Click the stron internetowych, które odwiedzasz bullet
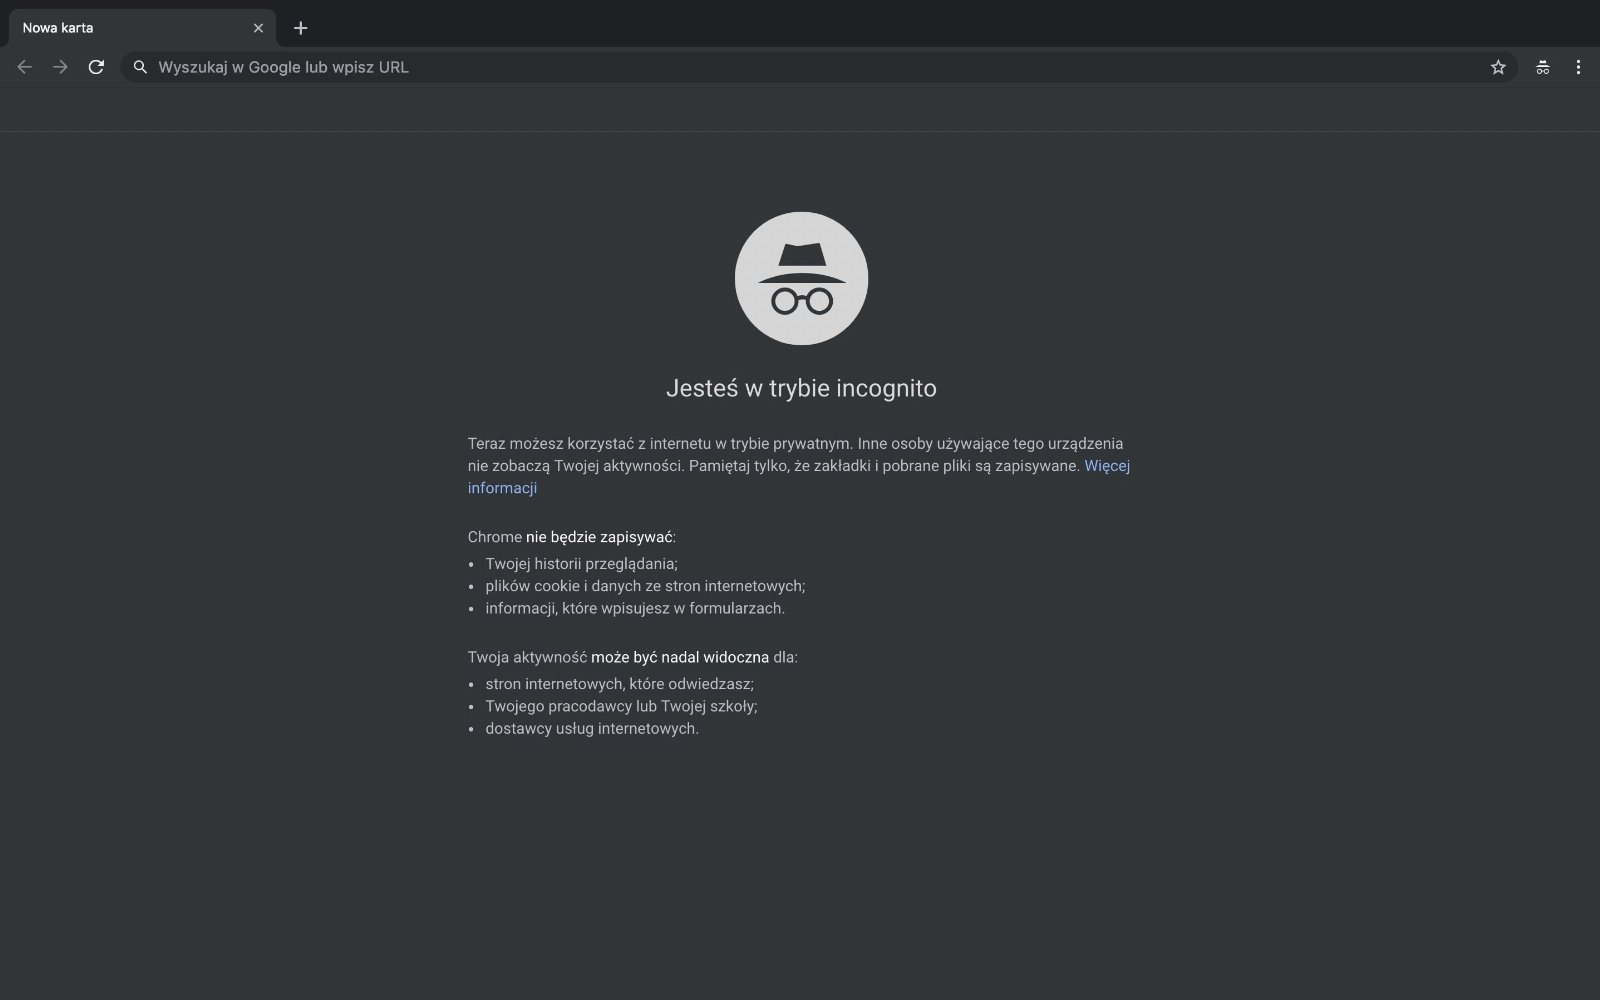 (x=620, y=684)
